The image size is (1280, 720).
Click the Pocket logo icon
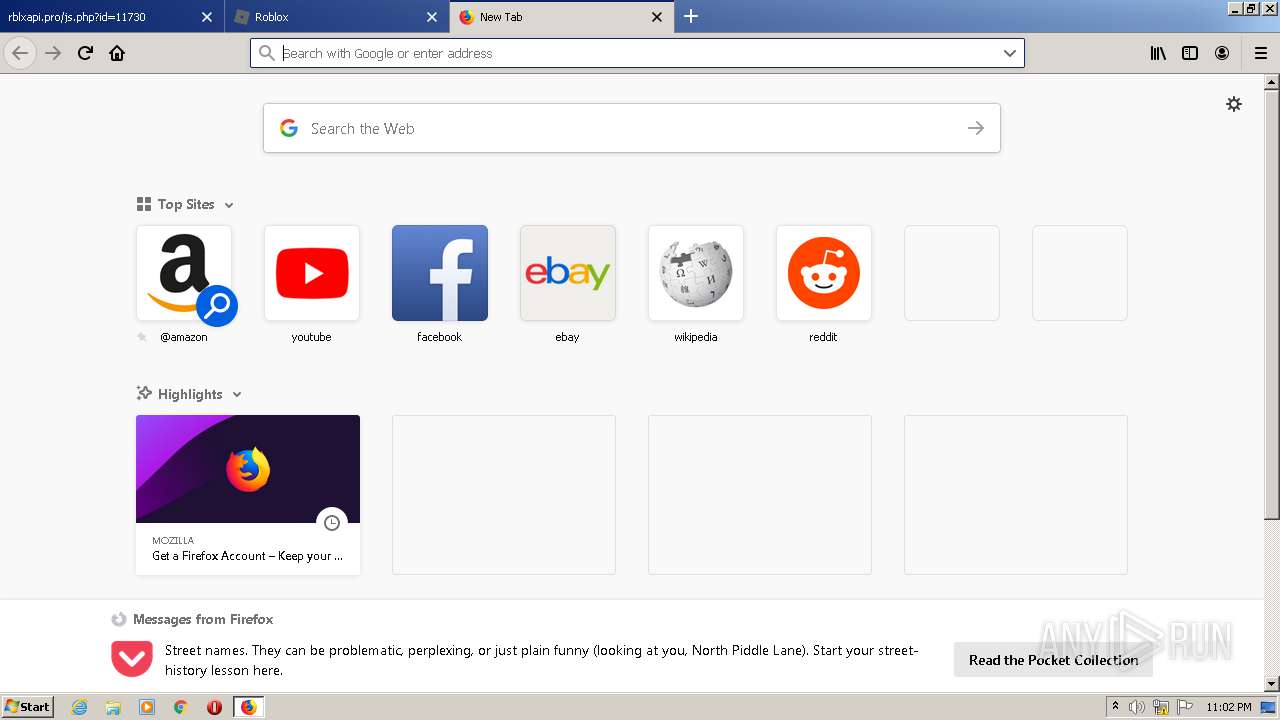coord(132,660)
